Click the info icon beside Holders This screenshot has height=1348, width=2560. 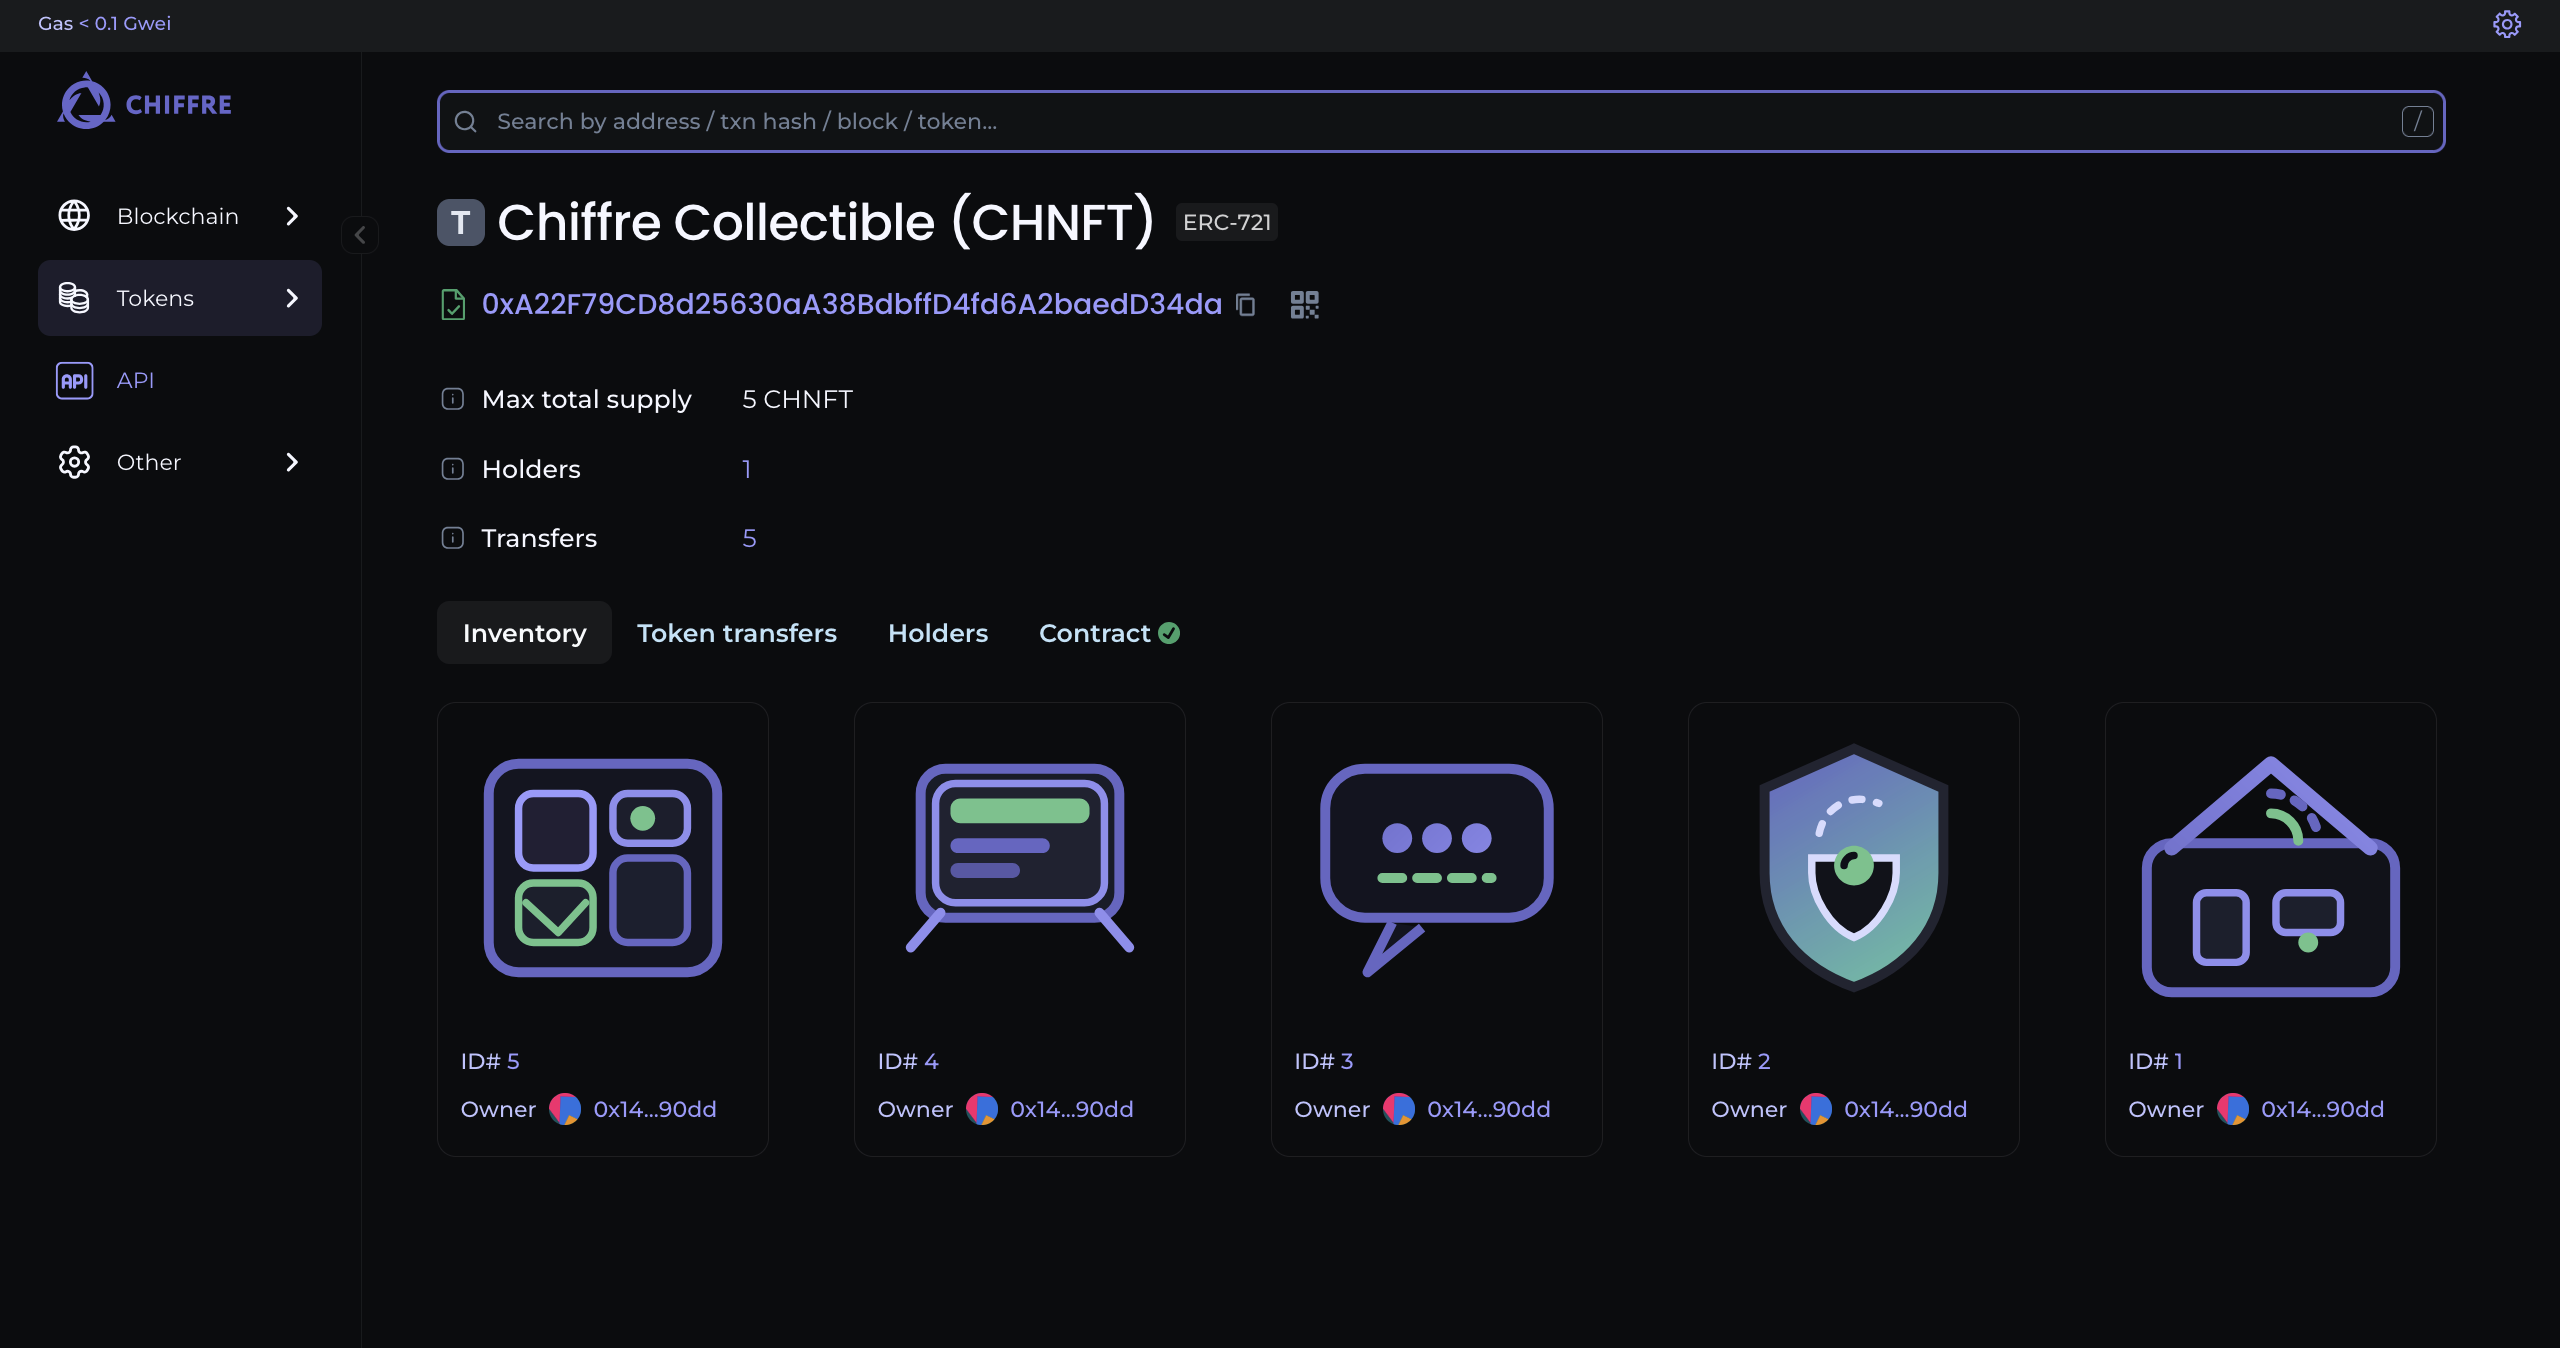(452, 469)
